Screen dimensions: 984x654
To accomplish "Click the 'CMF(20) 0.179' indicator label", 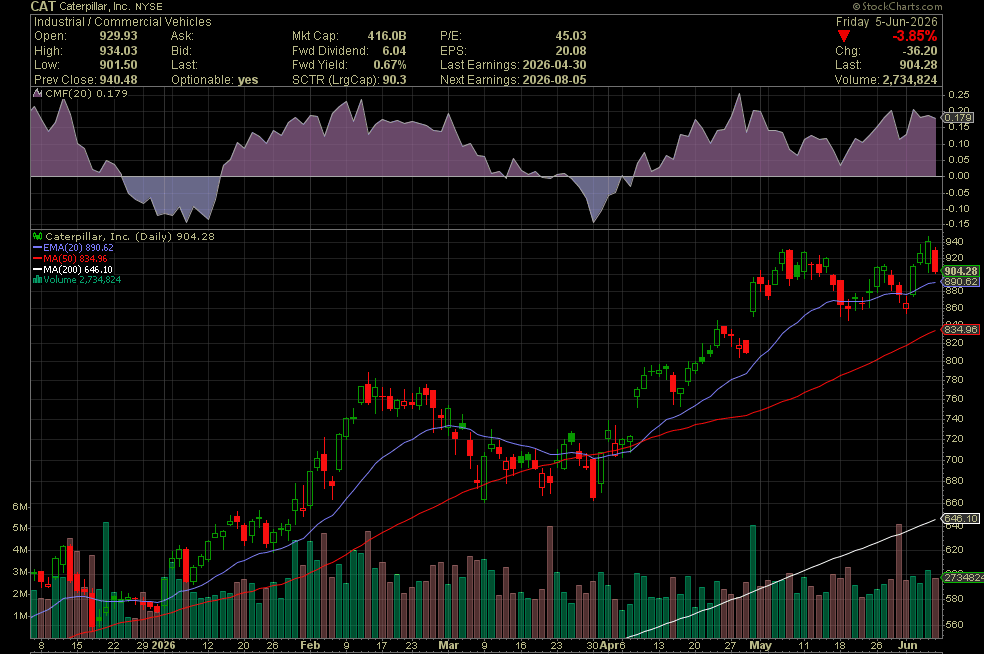I will (87, 94).
